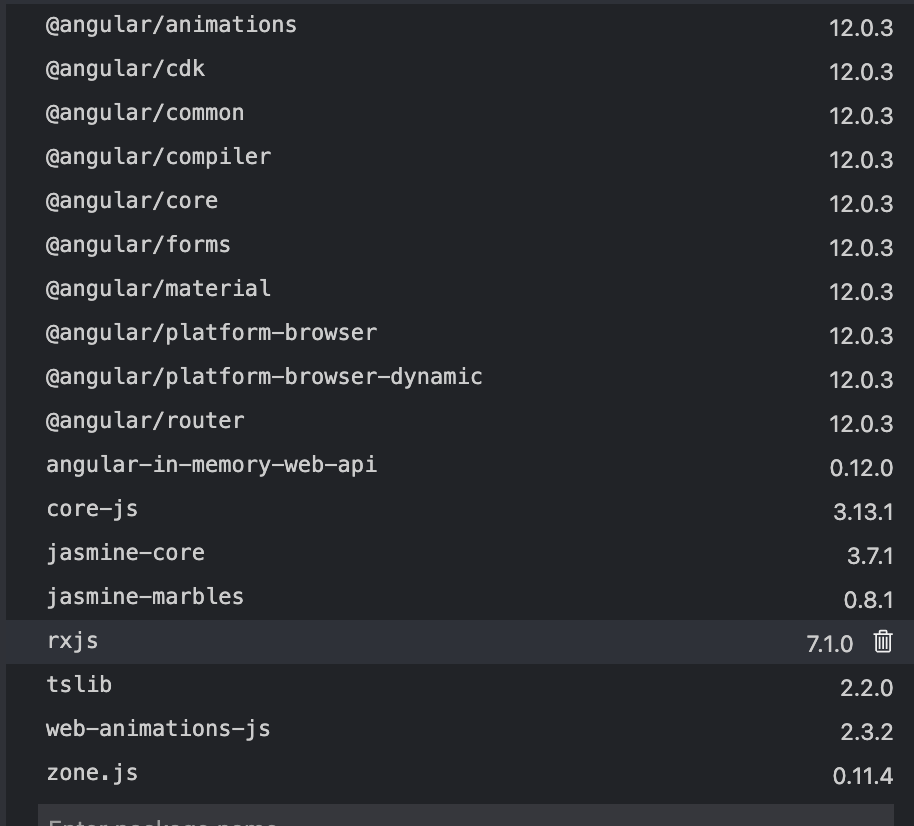Viewport: 914px width, 826px height.
Task: Click the @angular/common package entry
Action: pyautogui.click(x=144, y=112)
